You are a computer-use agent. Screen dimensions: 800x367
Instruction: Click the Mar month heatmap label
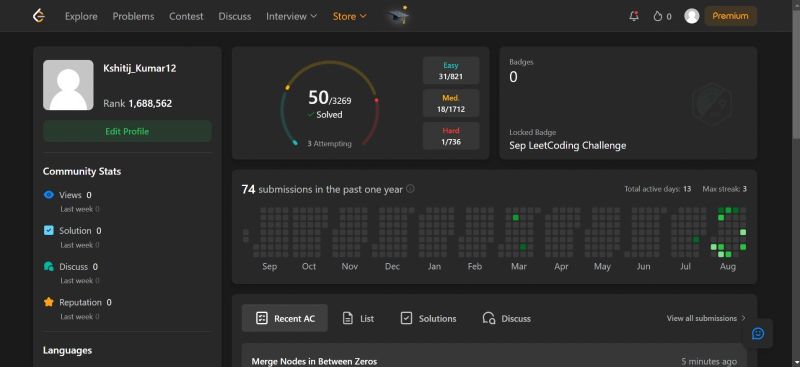[x=519, y=266]
